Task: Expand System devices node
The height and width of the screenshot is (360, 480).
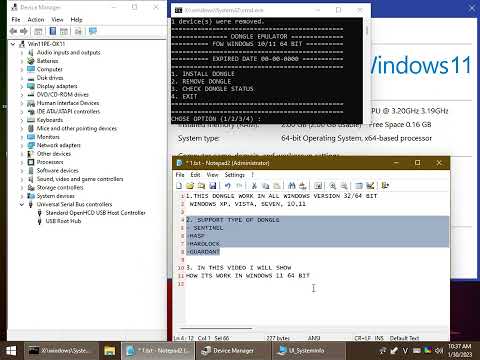Action: coord(22,196)
